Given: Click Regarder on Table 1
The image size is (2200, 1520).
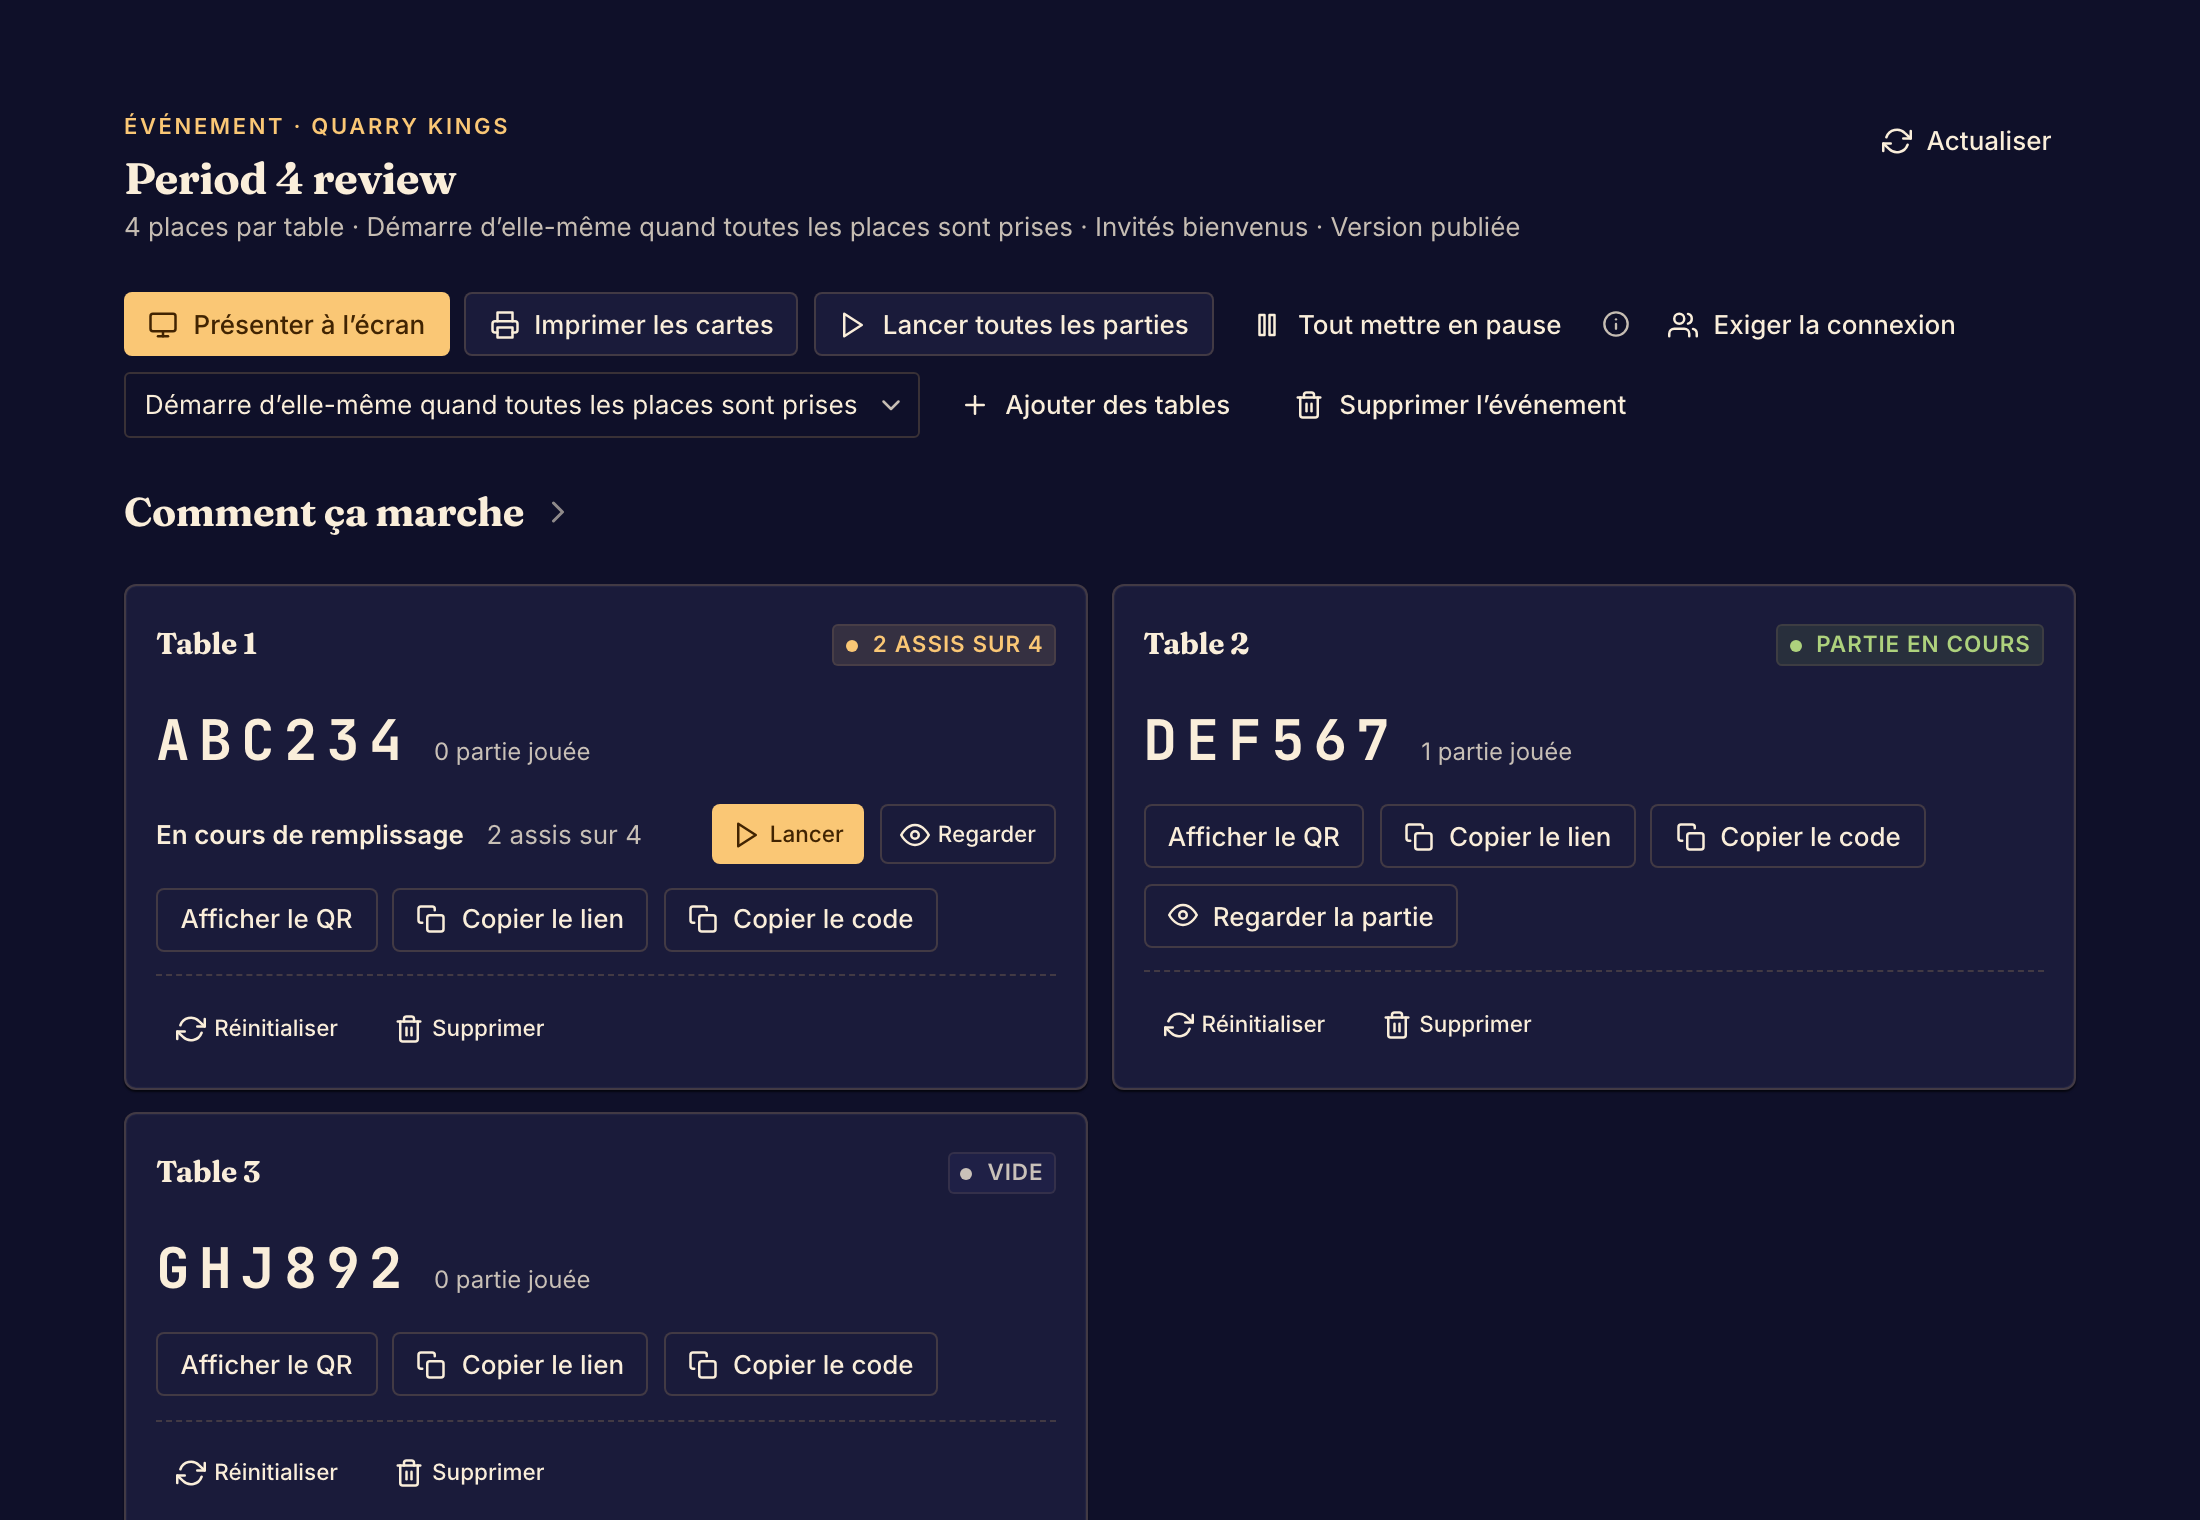Looking at the screenshot, I should pyautogui.click(x=968, y=834).
